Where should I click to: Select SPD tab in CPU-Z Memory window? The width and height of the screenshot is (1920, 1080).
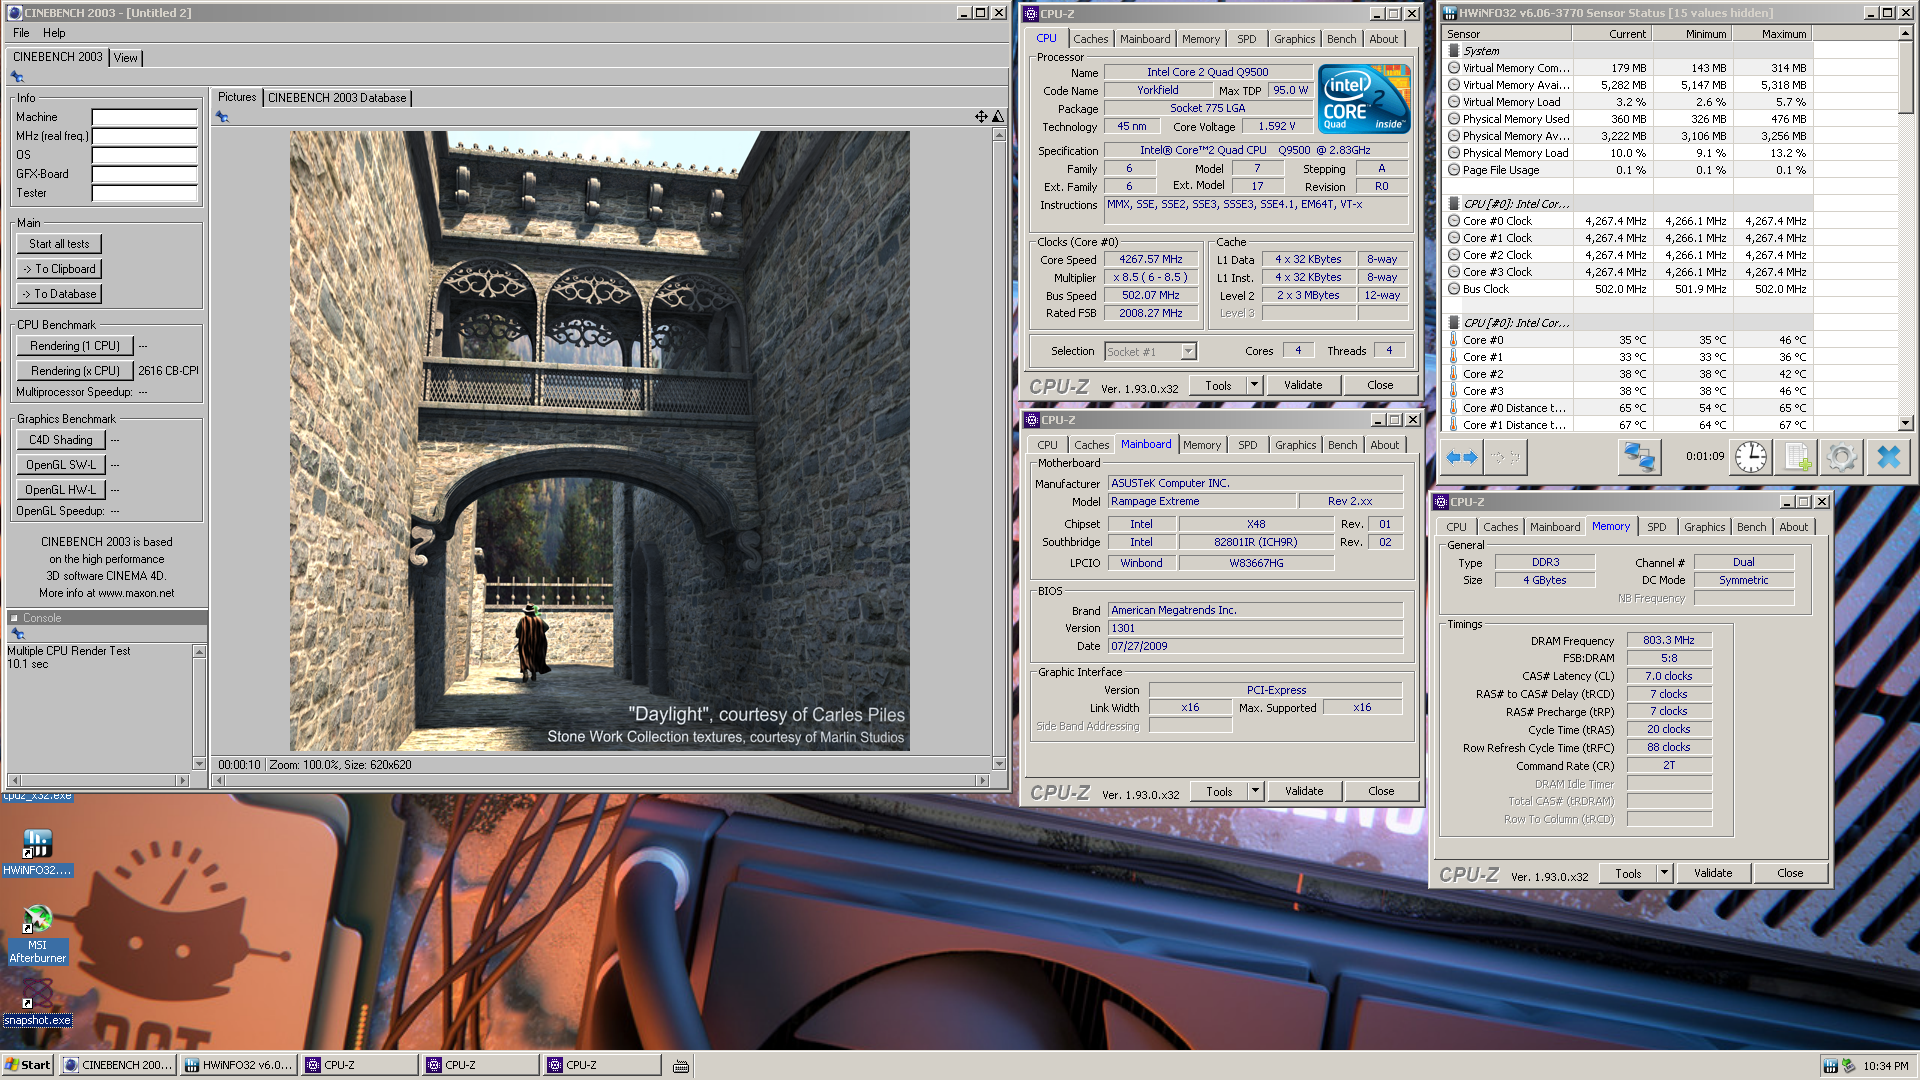tap(1657, 527)
